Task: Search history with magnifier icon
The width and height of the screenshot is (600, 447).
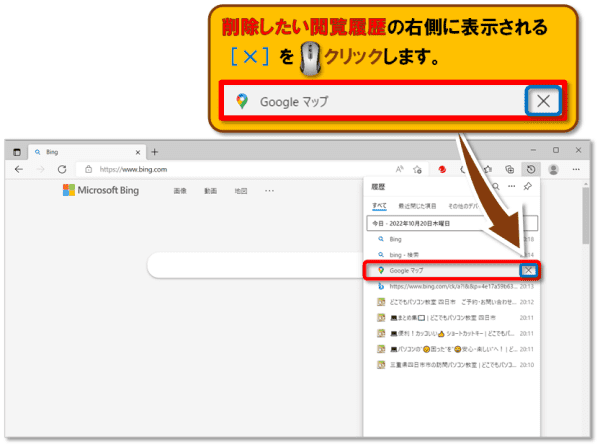Action: click(x=496, y=186)
